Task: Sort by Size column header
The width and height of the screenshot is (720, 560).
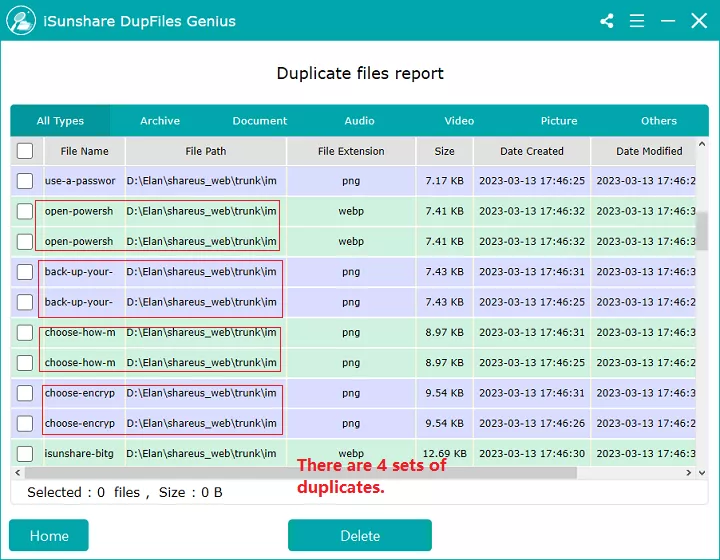Action: coord(444,151)
